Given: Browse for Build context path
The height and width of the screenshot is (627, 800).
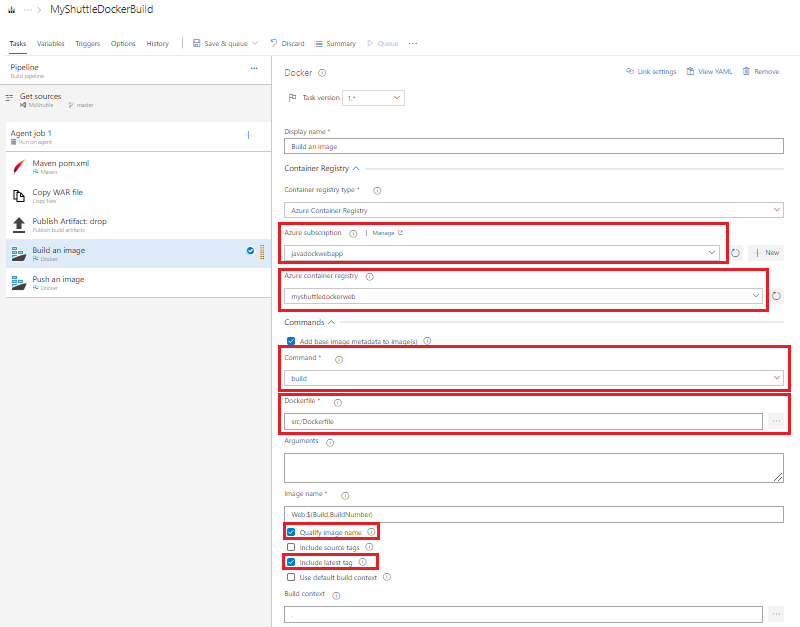Looking at the screenshot, I should pos(776,614).
